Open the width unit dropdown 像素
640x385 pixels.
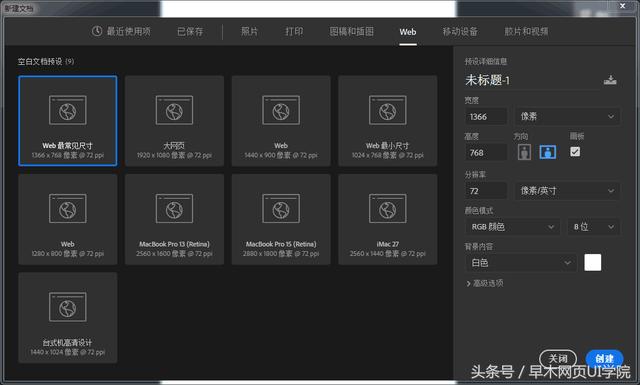coord(567,117)
